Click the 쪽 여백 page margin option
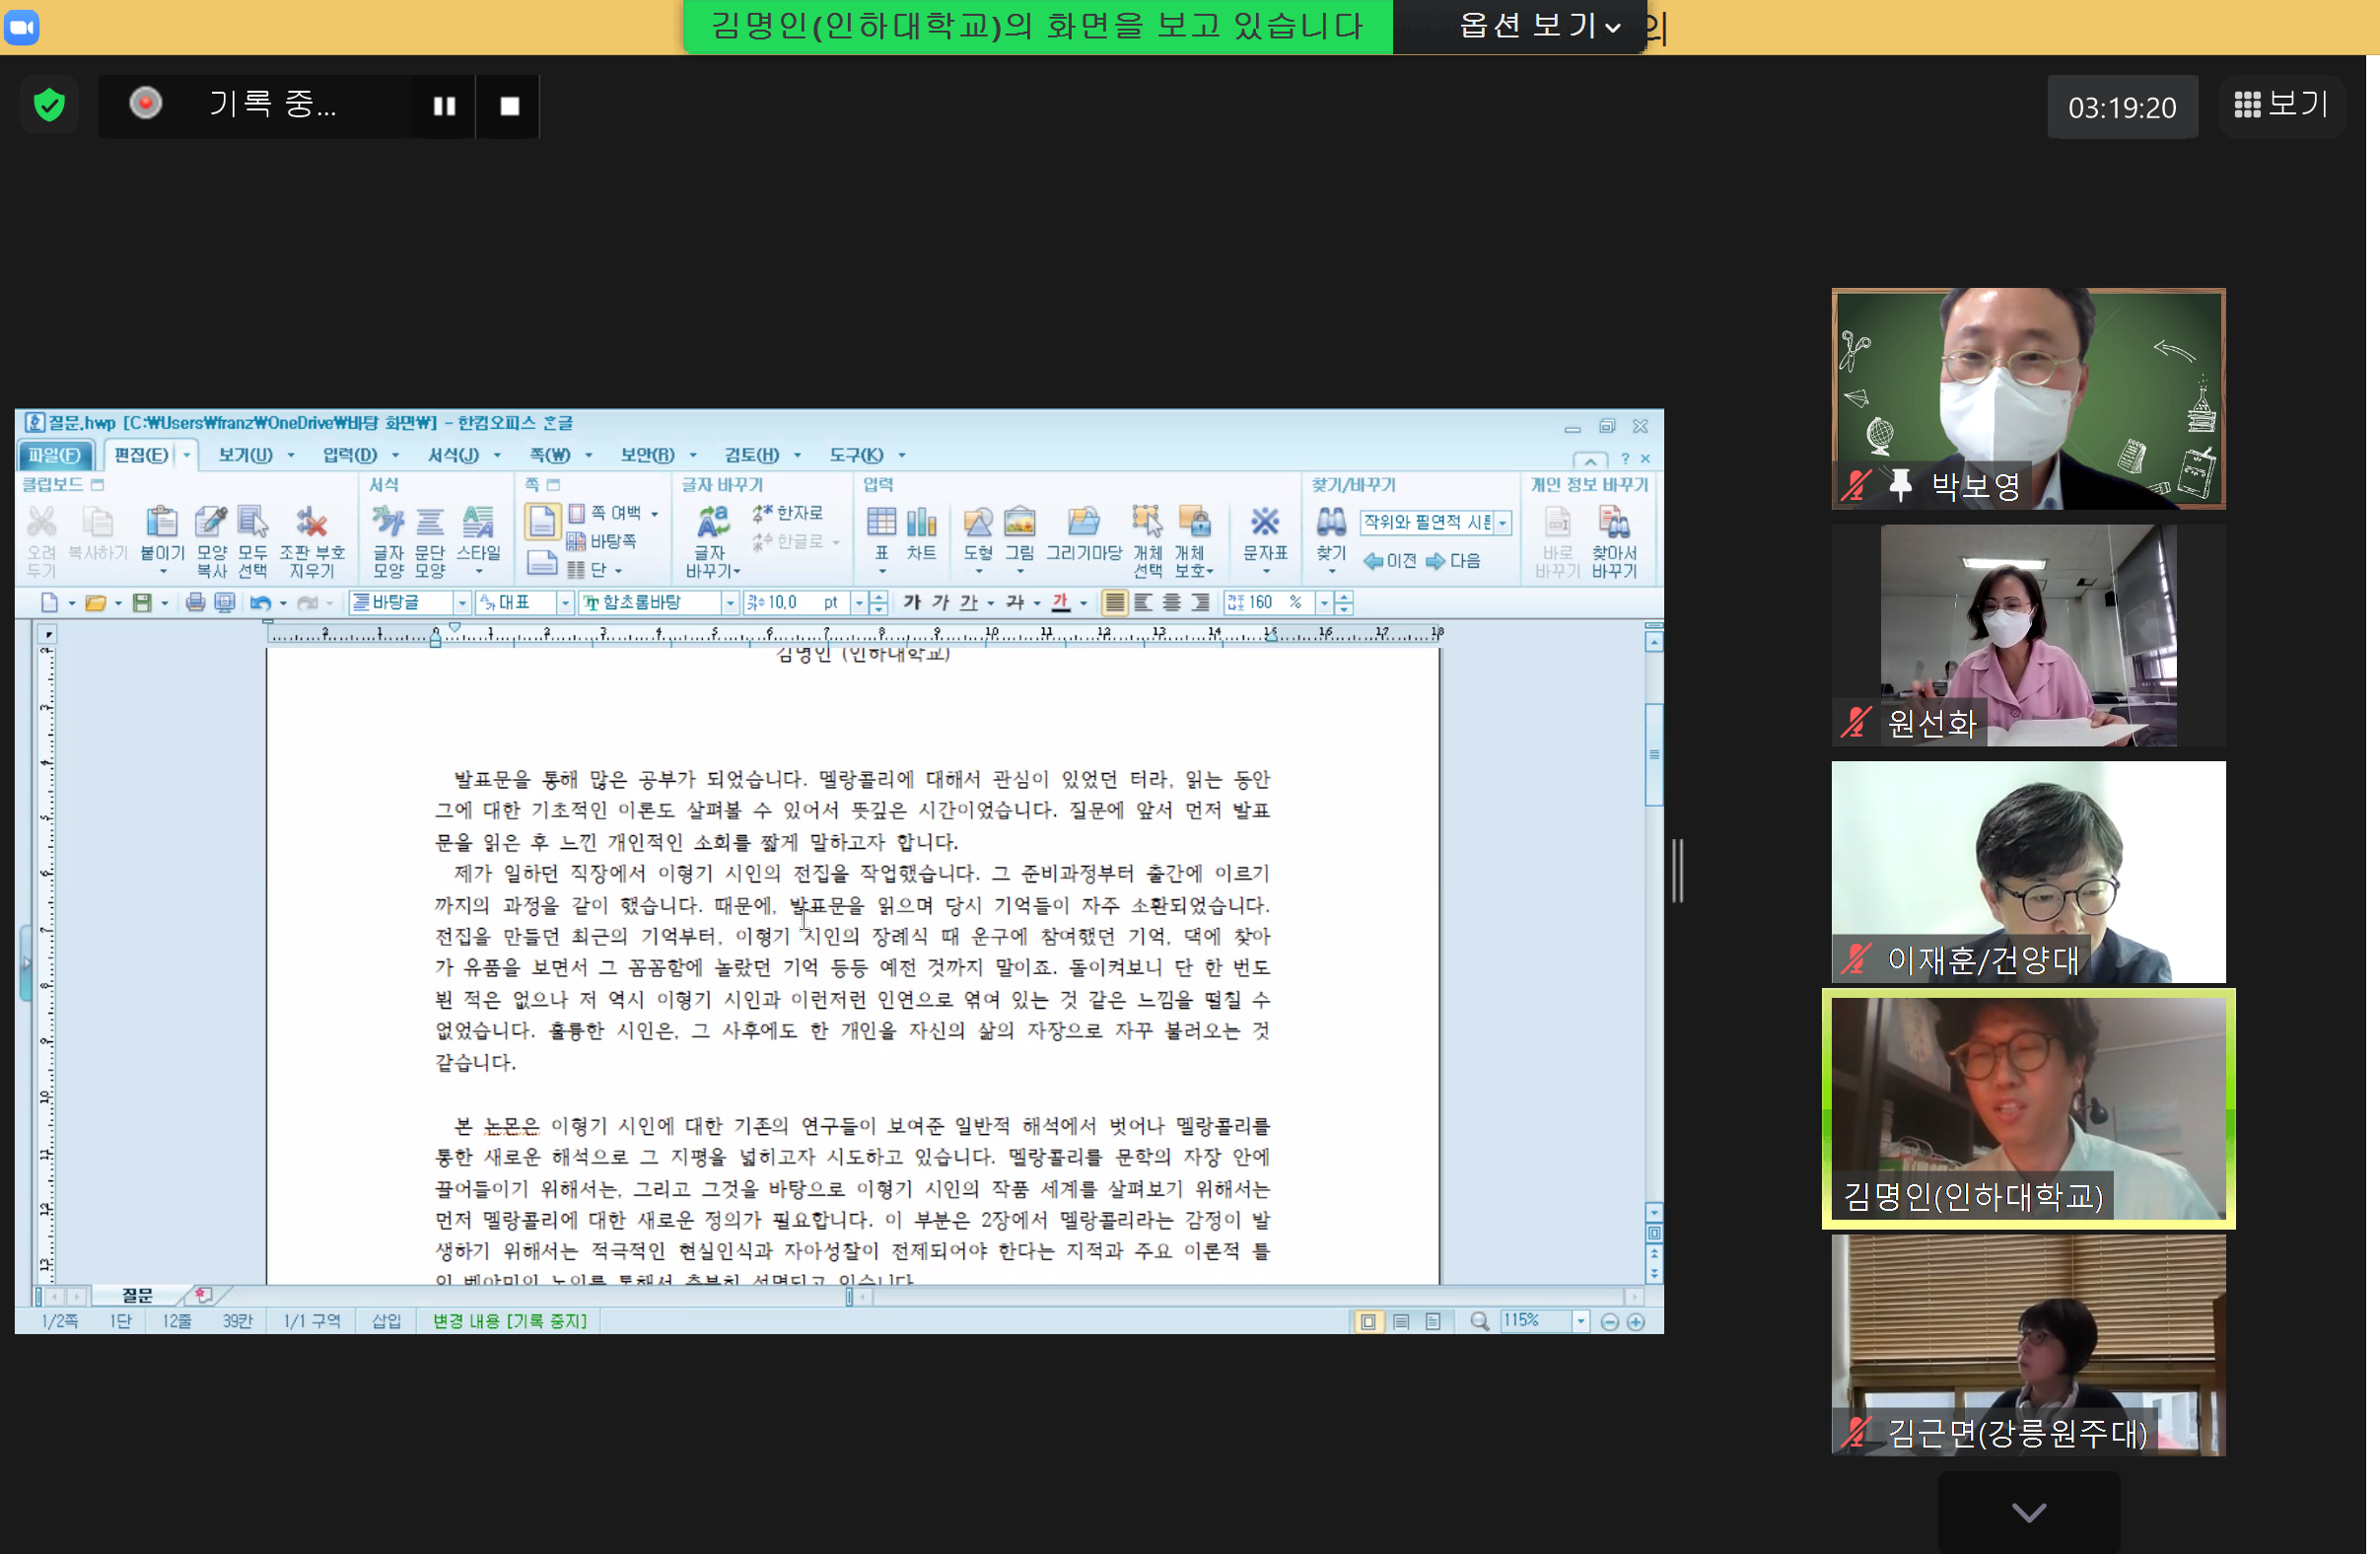Image resolution: width=2380 pixels, height=1554 pixels. click(613, 513)
